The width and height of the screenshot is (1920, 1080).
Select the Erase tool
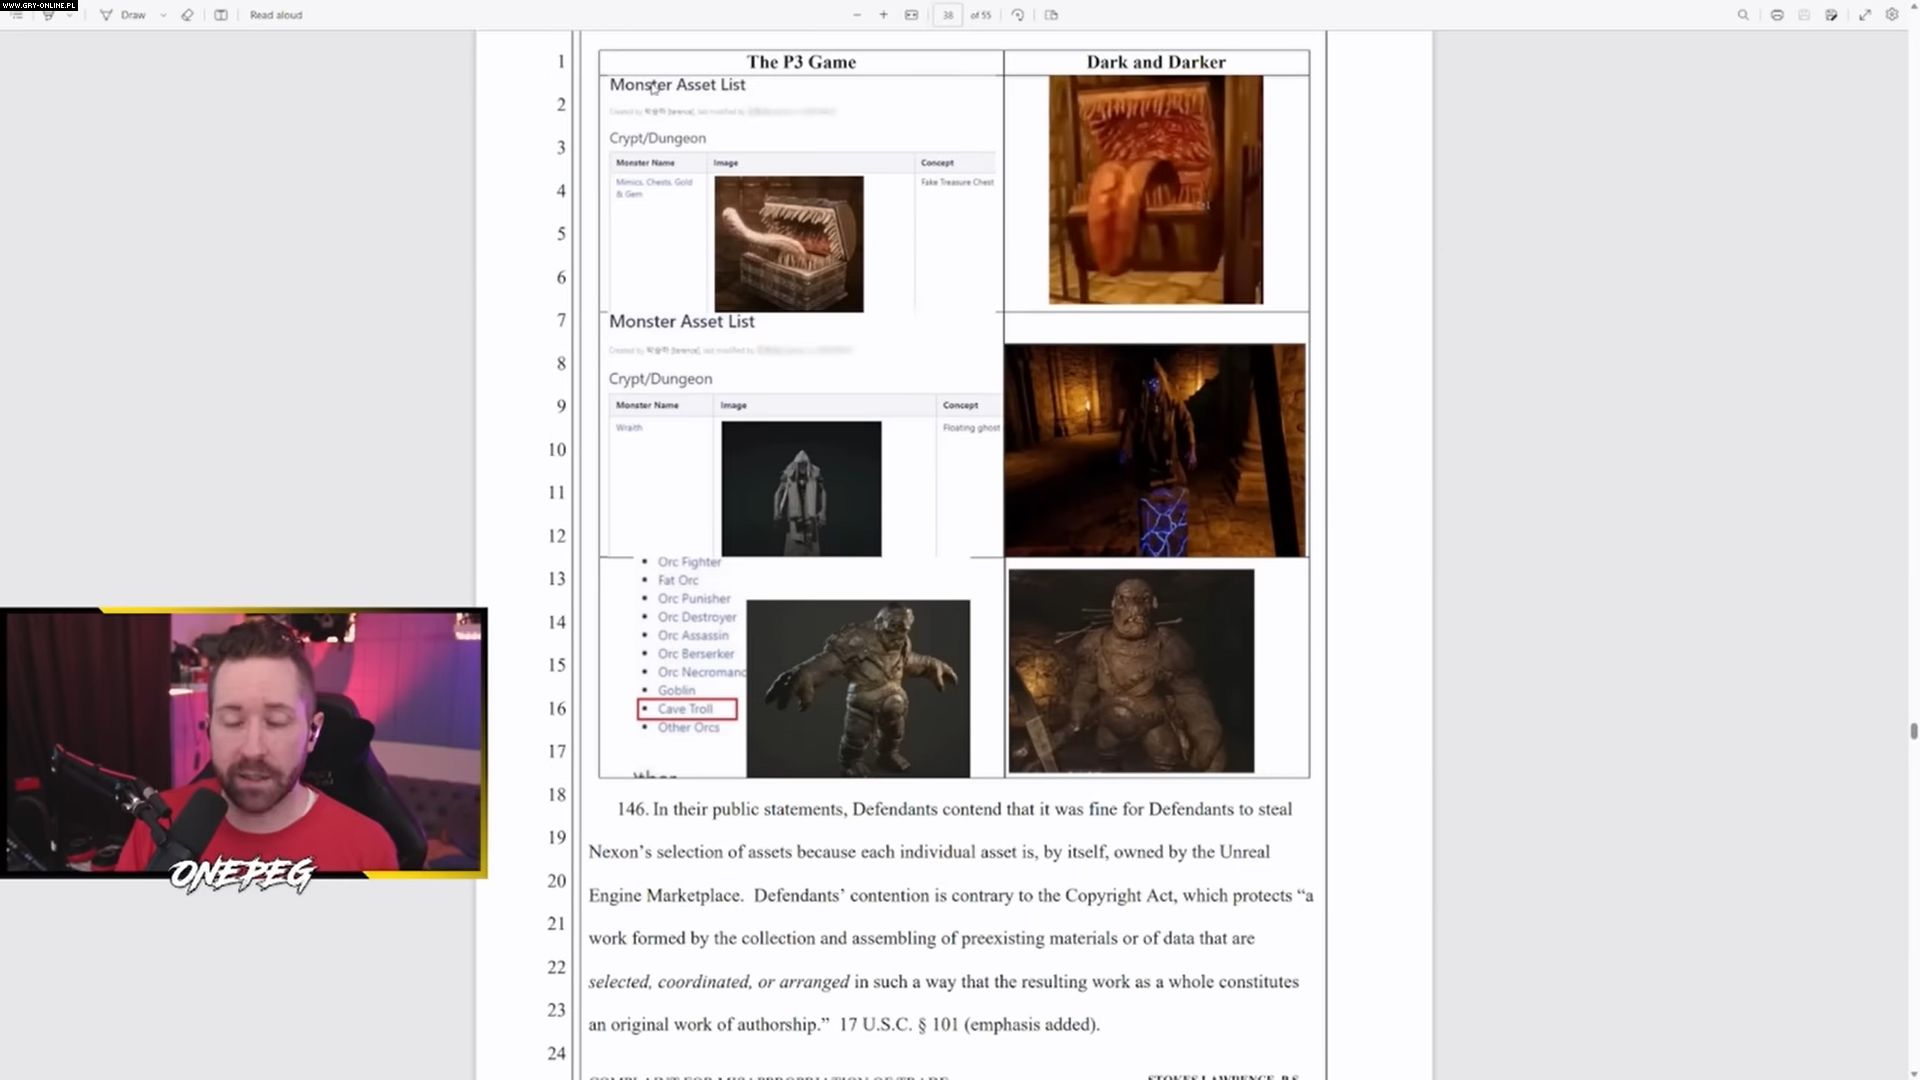[187, 15]
